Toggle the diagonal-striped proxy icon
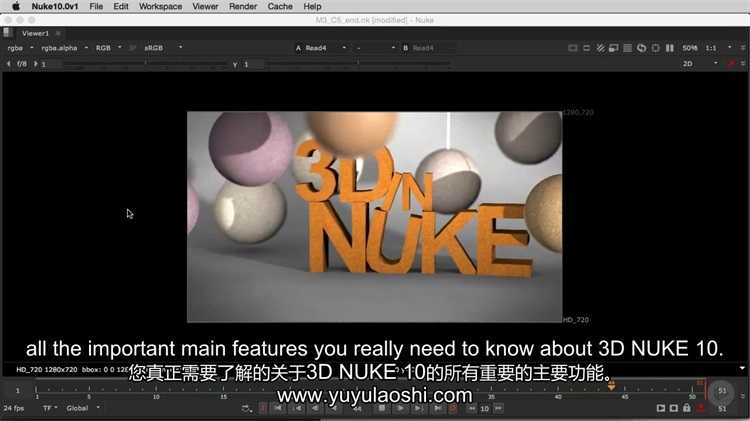Screen dimensions: 750x421 click(x=600, y=48)
